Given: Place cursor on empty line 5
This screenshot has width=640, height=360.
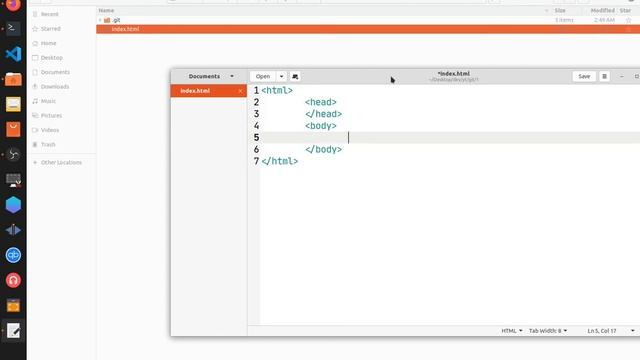Looking at the screenshot, I should pyautogui.click(x=451, y=138).
